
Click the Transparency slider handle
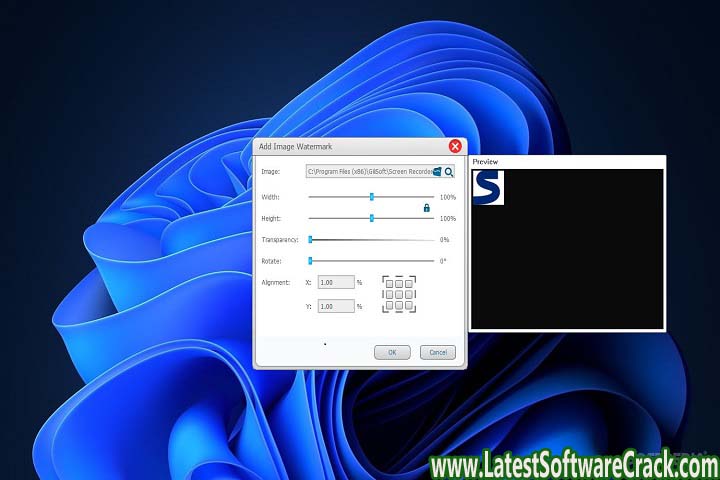pos(311,240)
